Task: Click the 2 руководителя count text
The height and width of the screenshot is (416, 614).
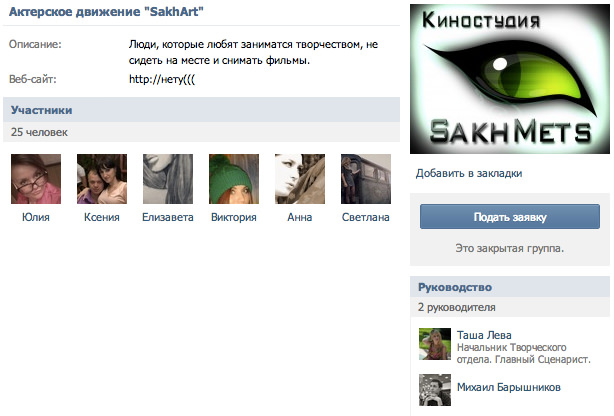Action: point(457,307)
